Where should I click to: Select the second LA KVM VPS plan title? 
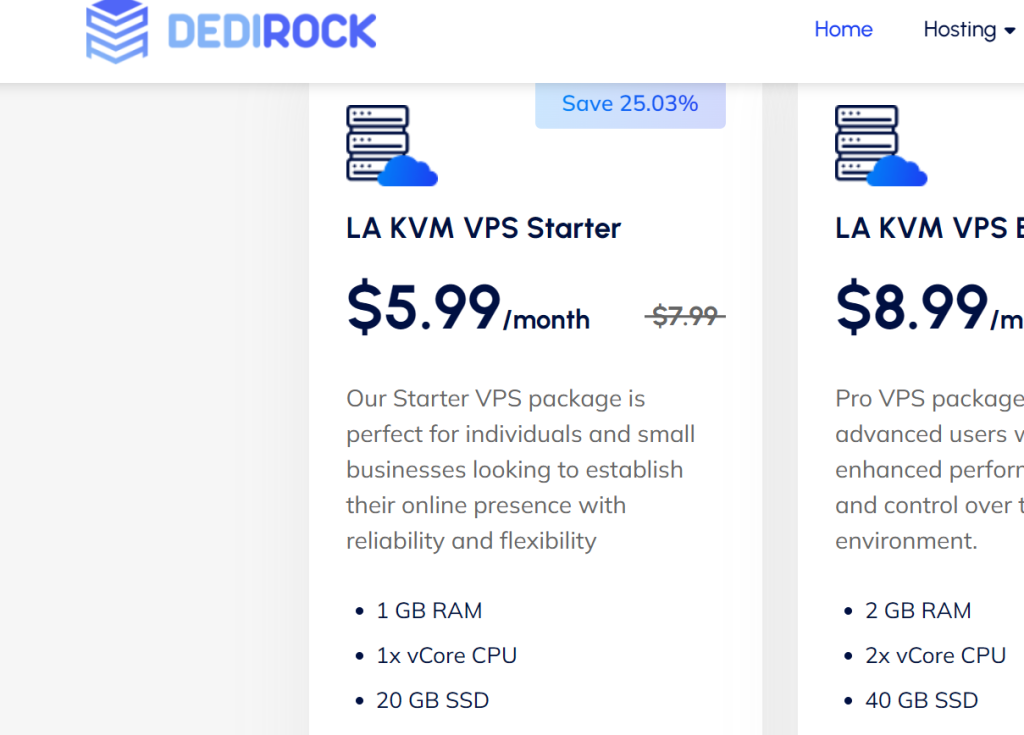pos(929,228)
